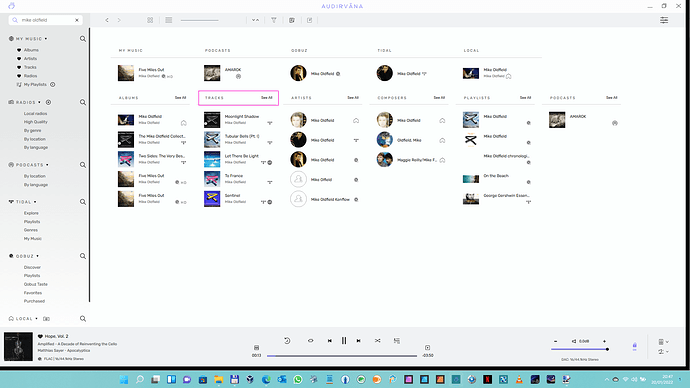Click the search icon beside Radios section
The width and height of the screenshot is (690, 388).
pyautogui.click(x=83, y=102)
